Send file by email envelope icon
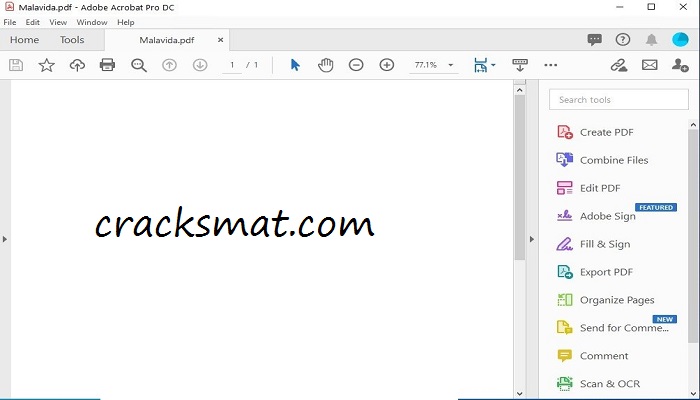Image resolution: width=700 pixels, height=400 pixels. tap(650, 65)
